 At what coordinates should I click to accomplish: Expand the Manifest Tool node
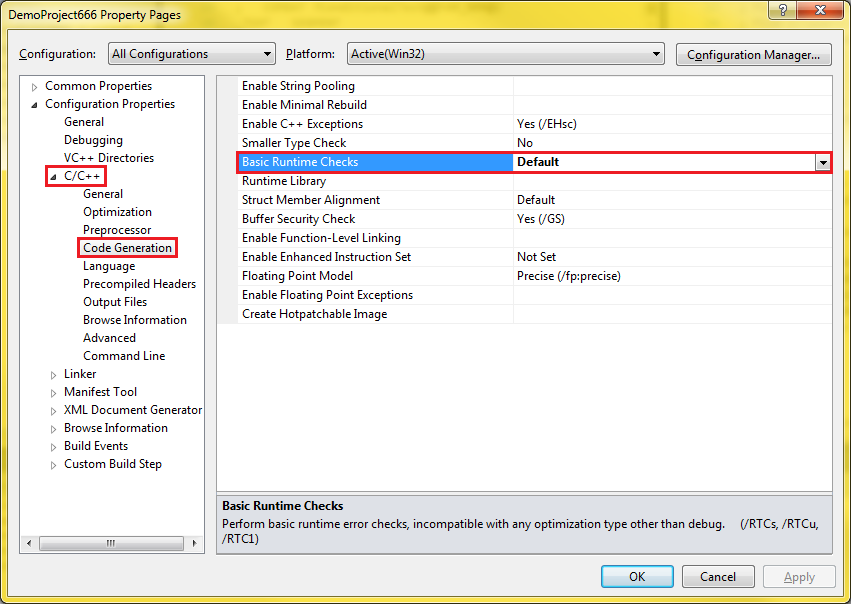(x=54, y=392)
